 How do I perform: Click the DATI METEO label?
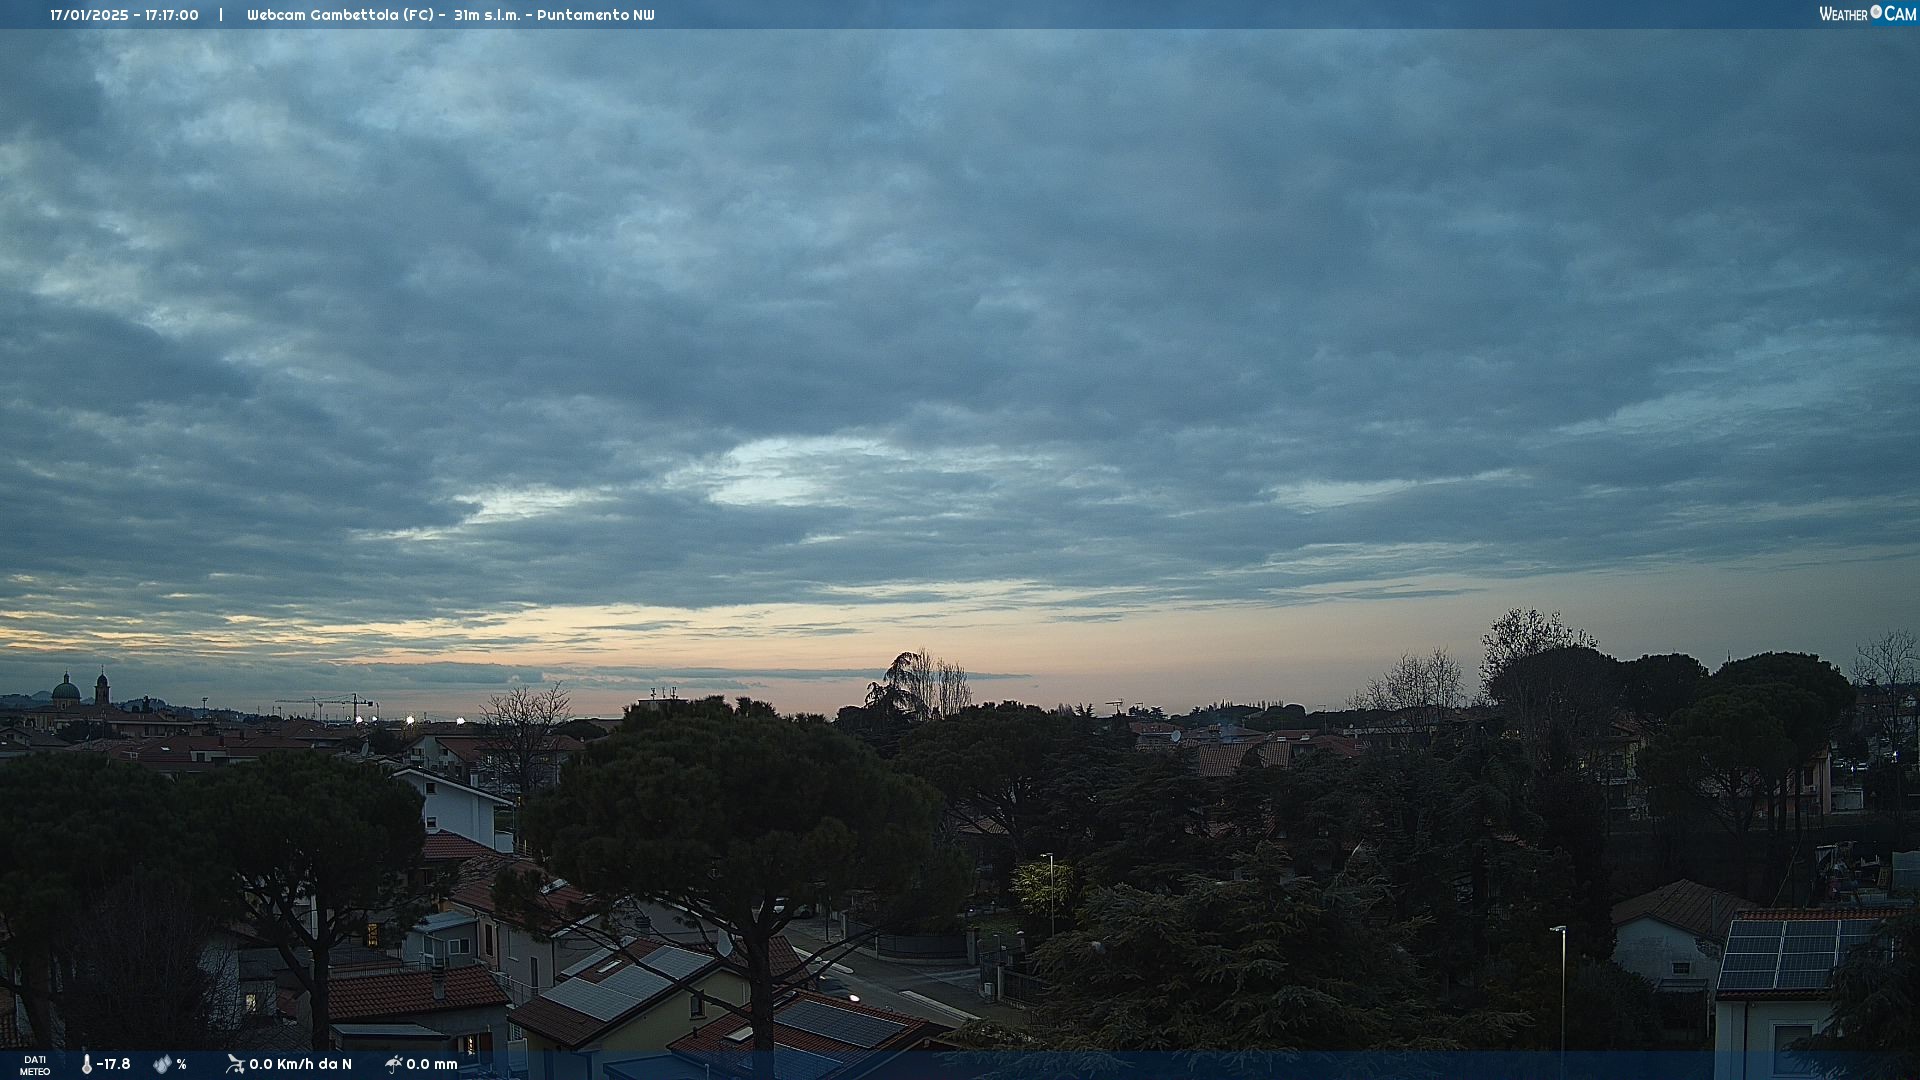click(x=35, y=1065)
